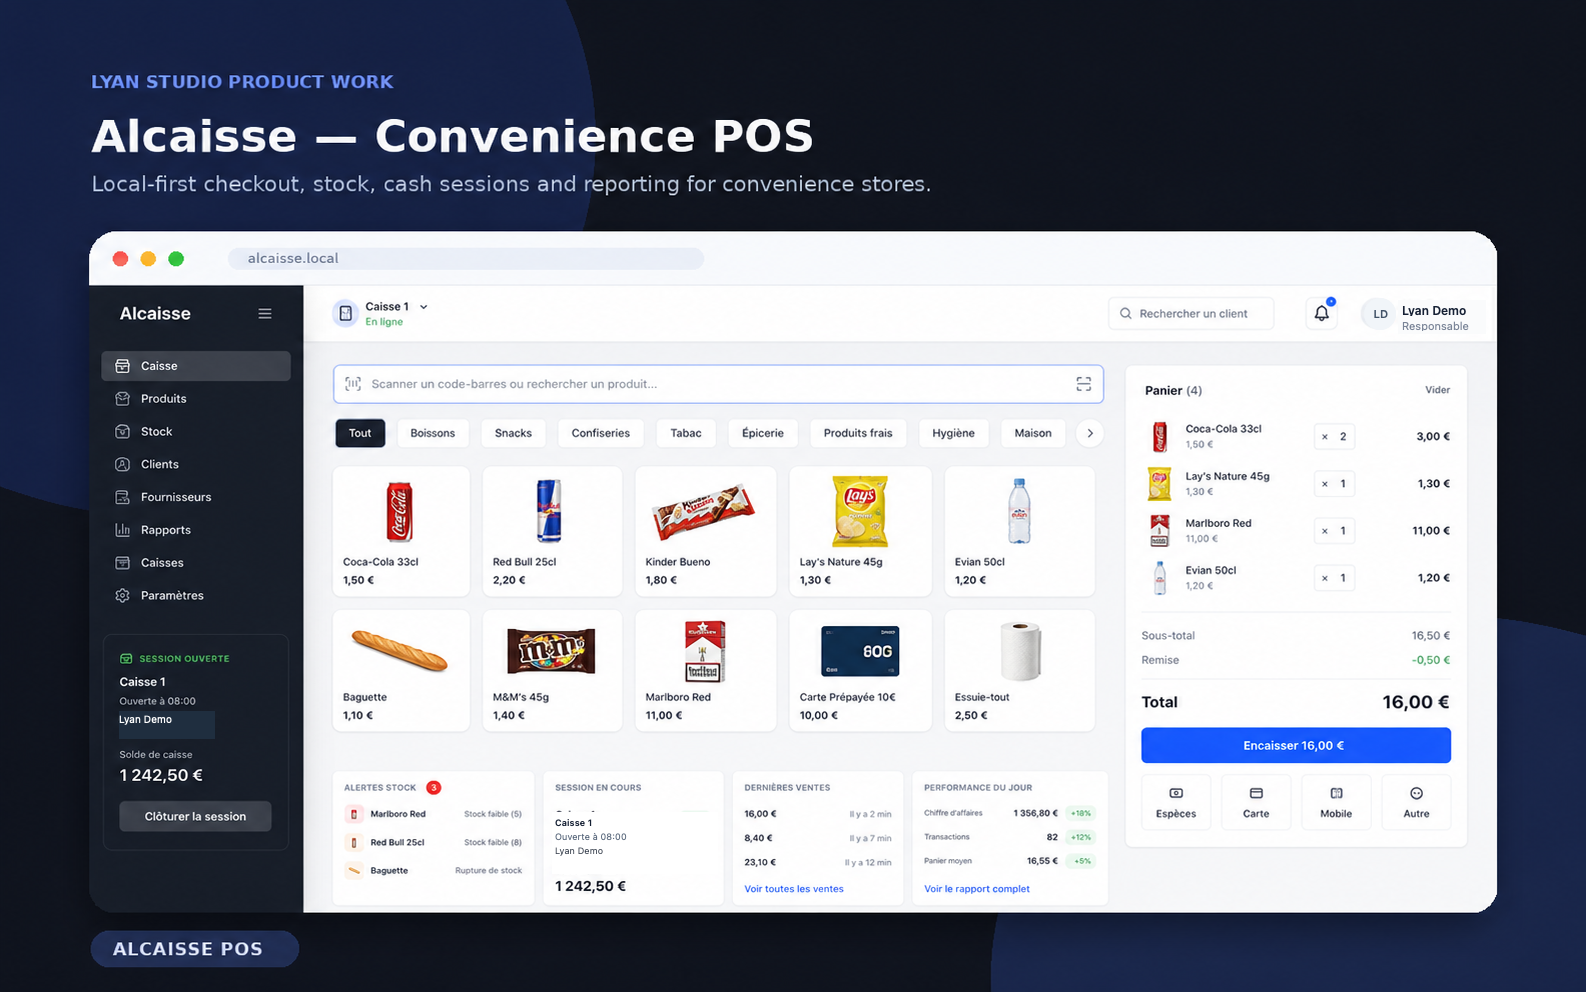1586x992 pixels.
Task: Change quantity of Evian 50cl in cart
Action: point(1334,578)
